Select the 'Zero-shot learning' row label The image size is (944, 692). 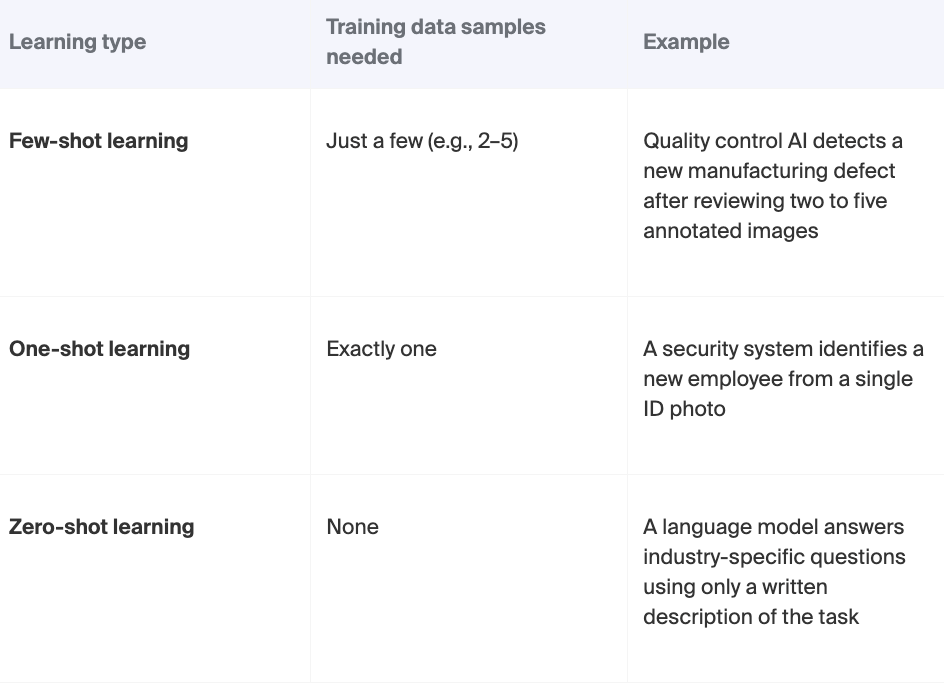point(101,527)
